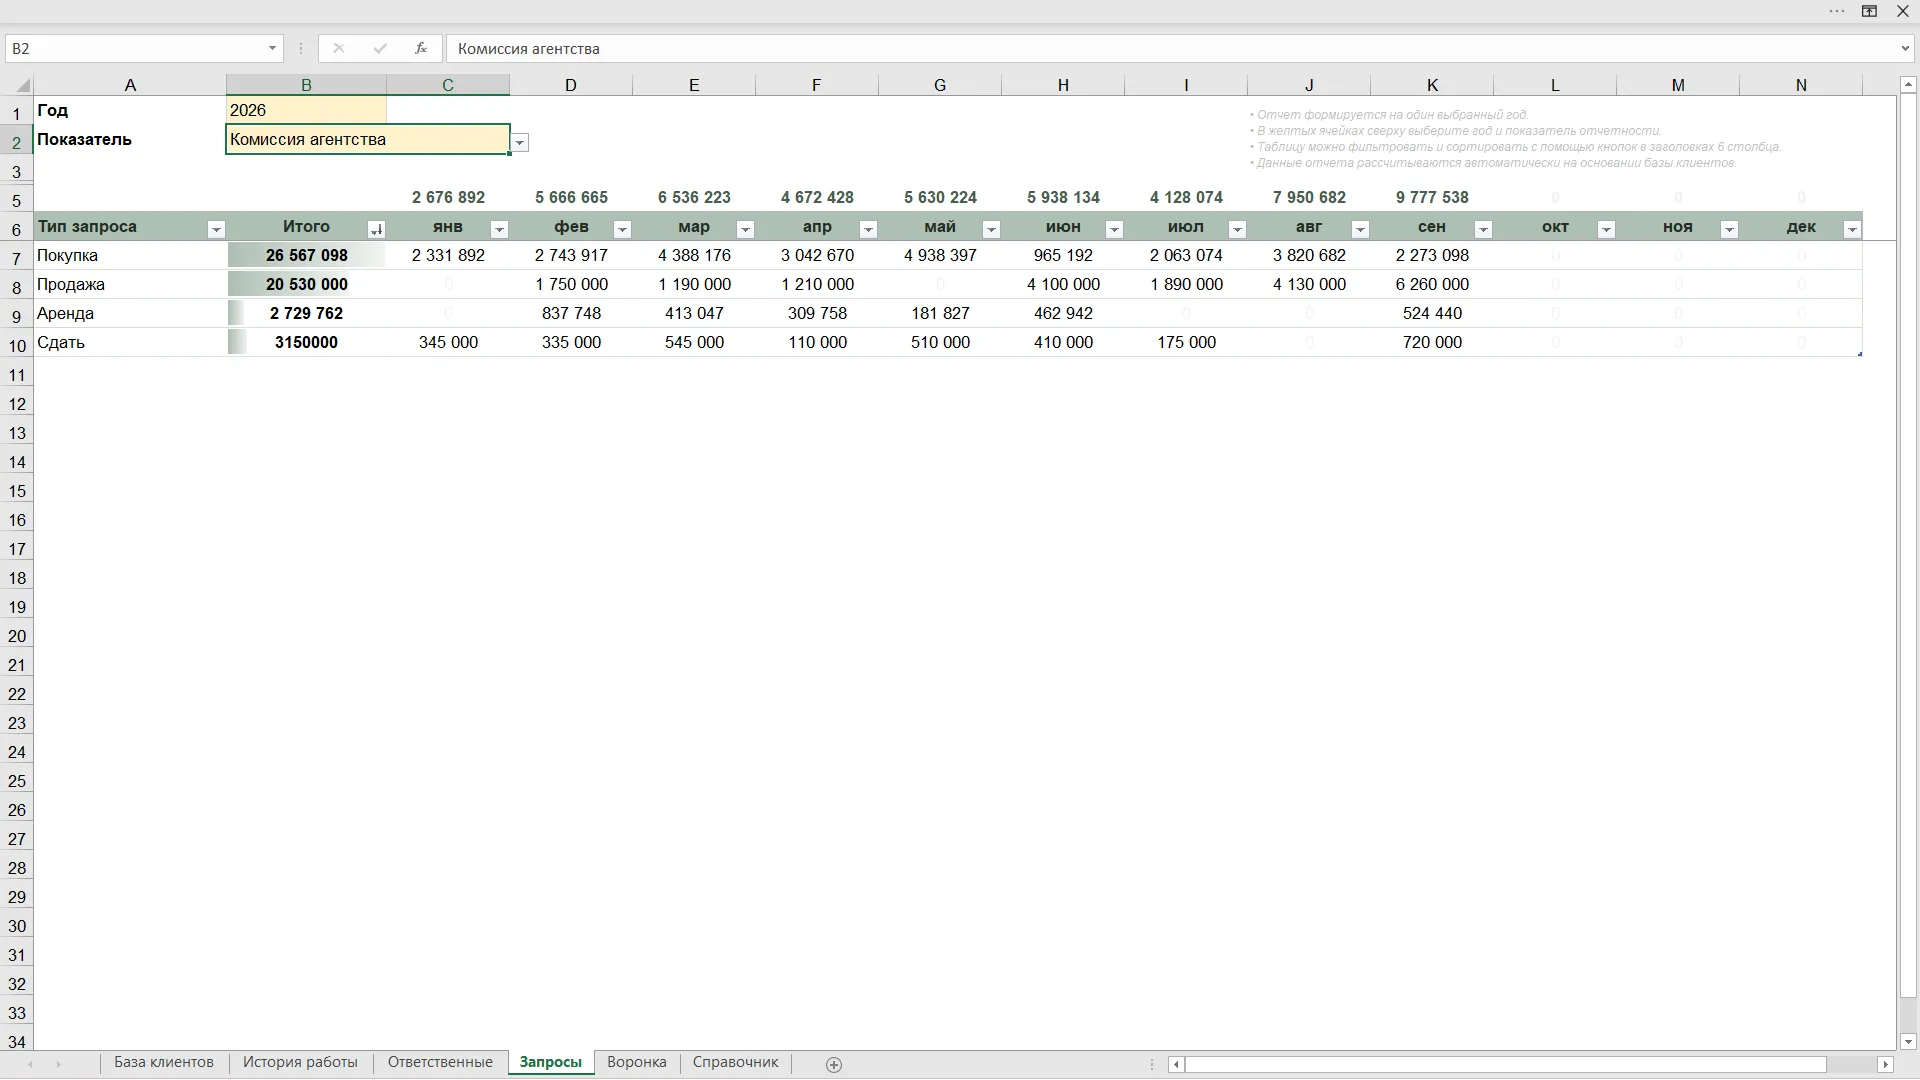Click the vertical scrollbar track
The width and height of the screenshot is (1920, 1080).
pyautogui.click(x=1908, y=1015)
